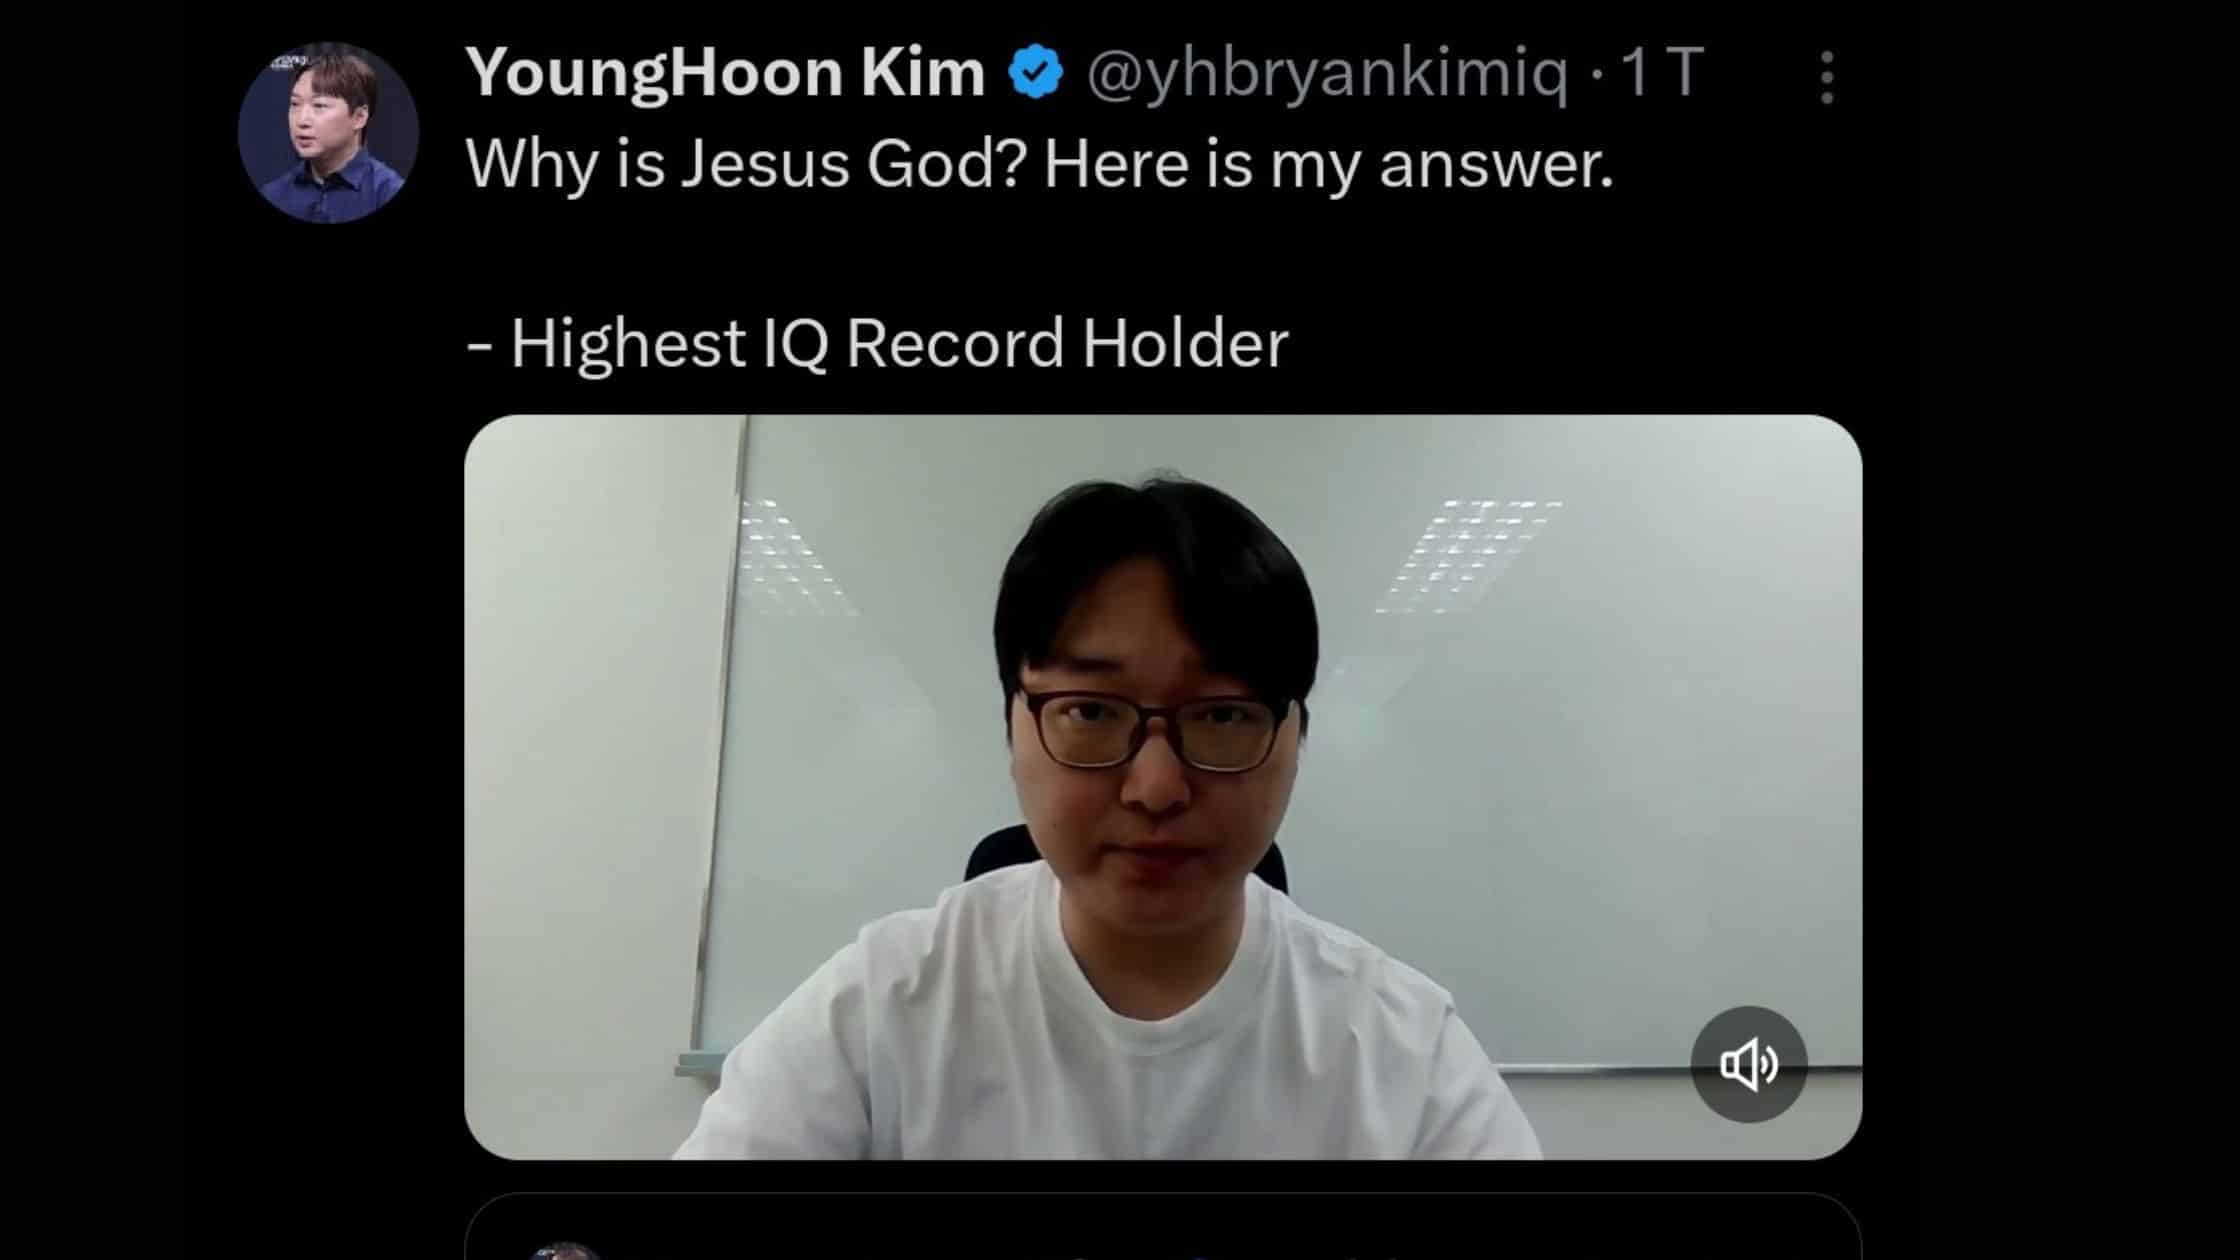Select the "Here is my answer." sentence
Screen dimensions: 2240x1260
[1329, 163]
